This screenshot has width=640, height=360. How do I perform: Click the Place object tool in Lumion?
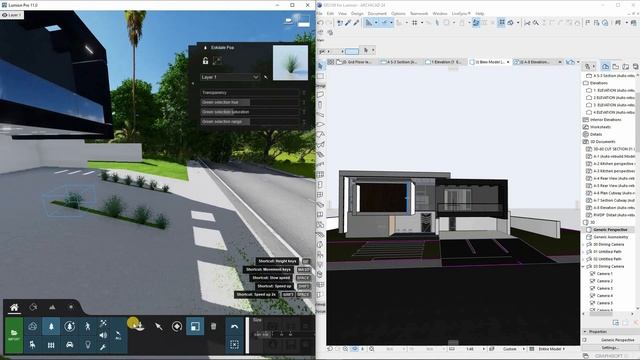pyautogui.click(x=139, y=326)
